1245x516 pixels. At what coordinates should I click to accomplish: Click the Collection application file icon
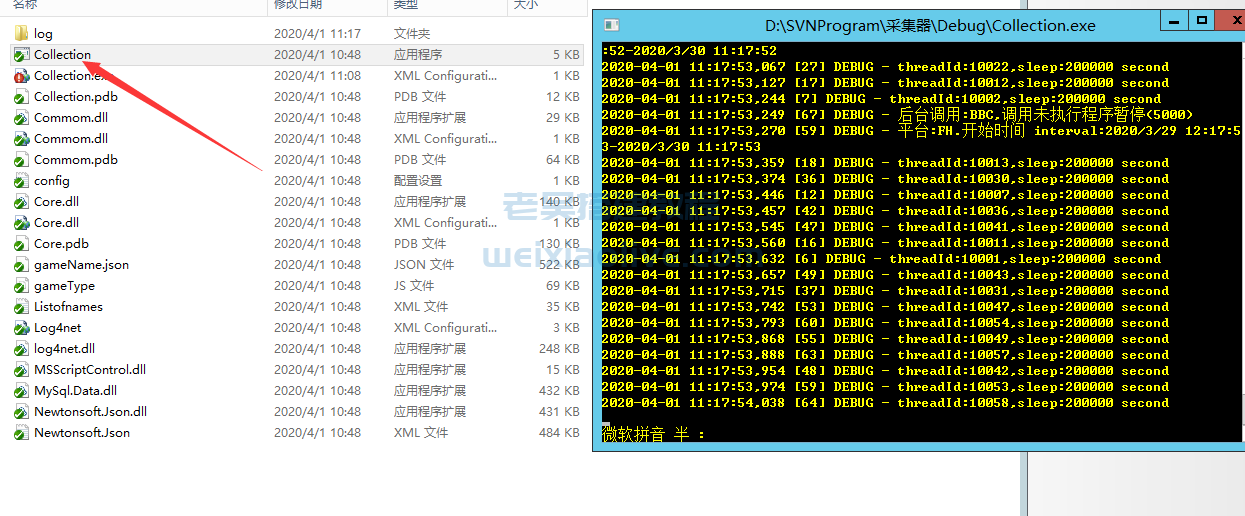[21, 55]
